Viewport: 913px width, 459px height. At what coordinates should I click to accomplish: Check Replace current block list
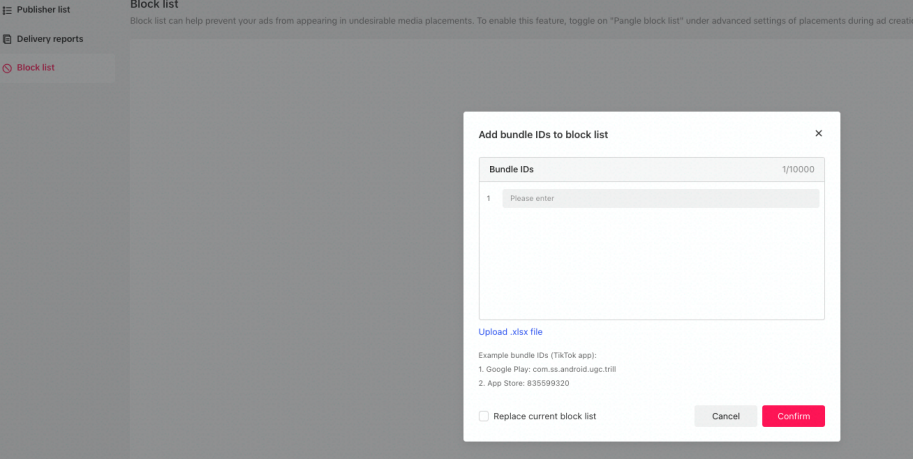pos(484,416)
